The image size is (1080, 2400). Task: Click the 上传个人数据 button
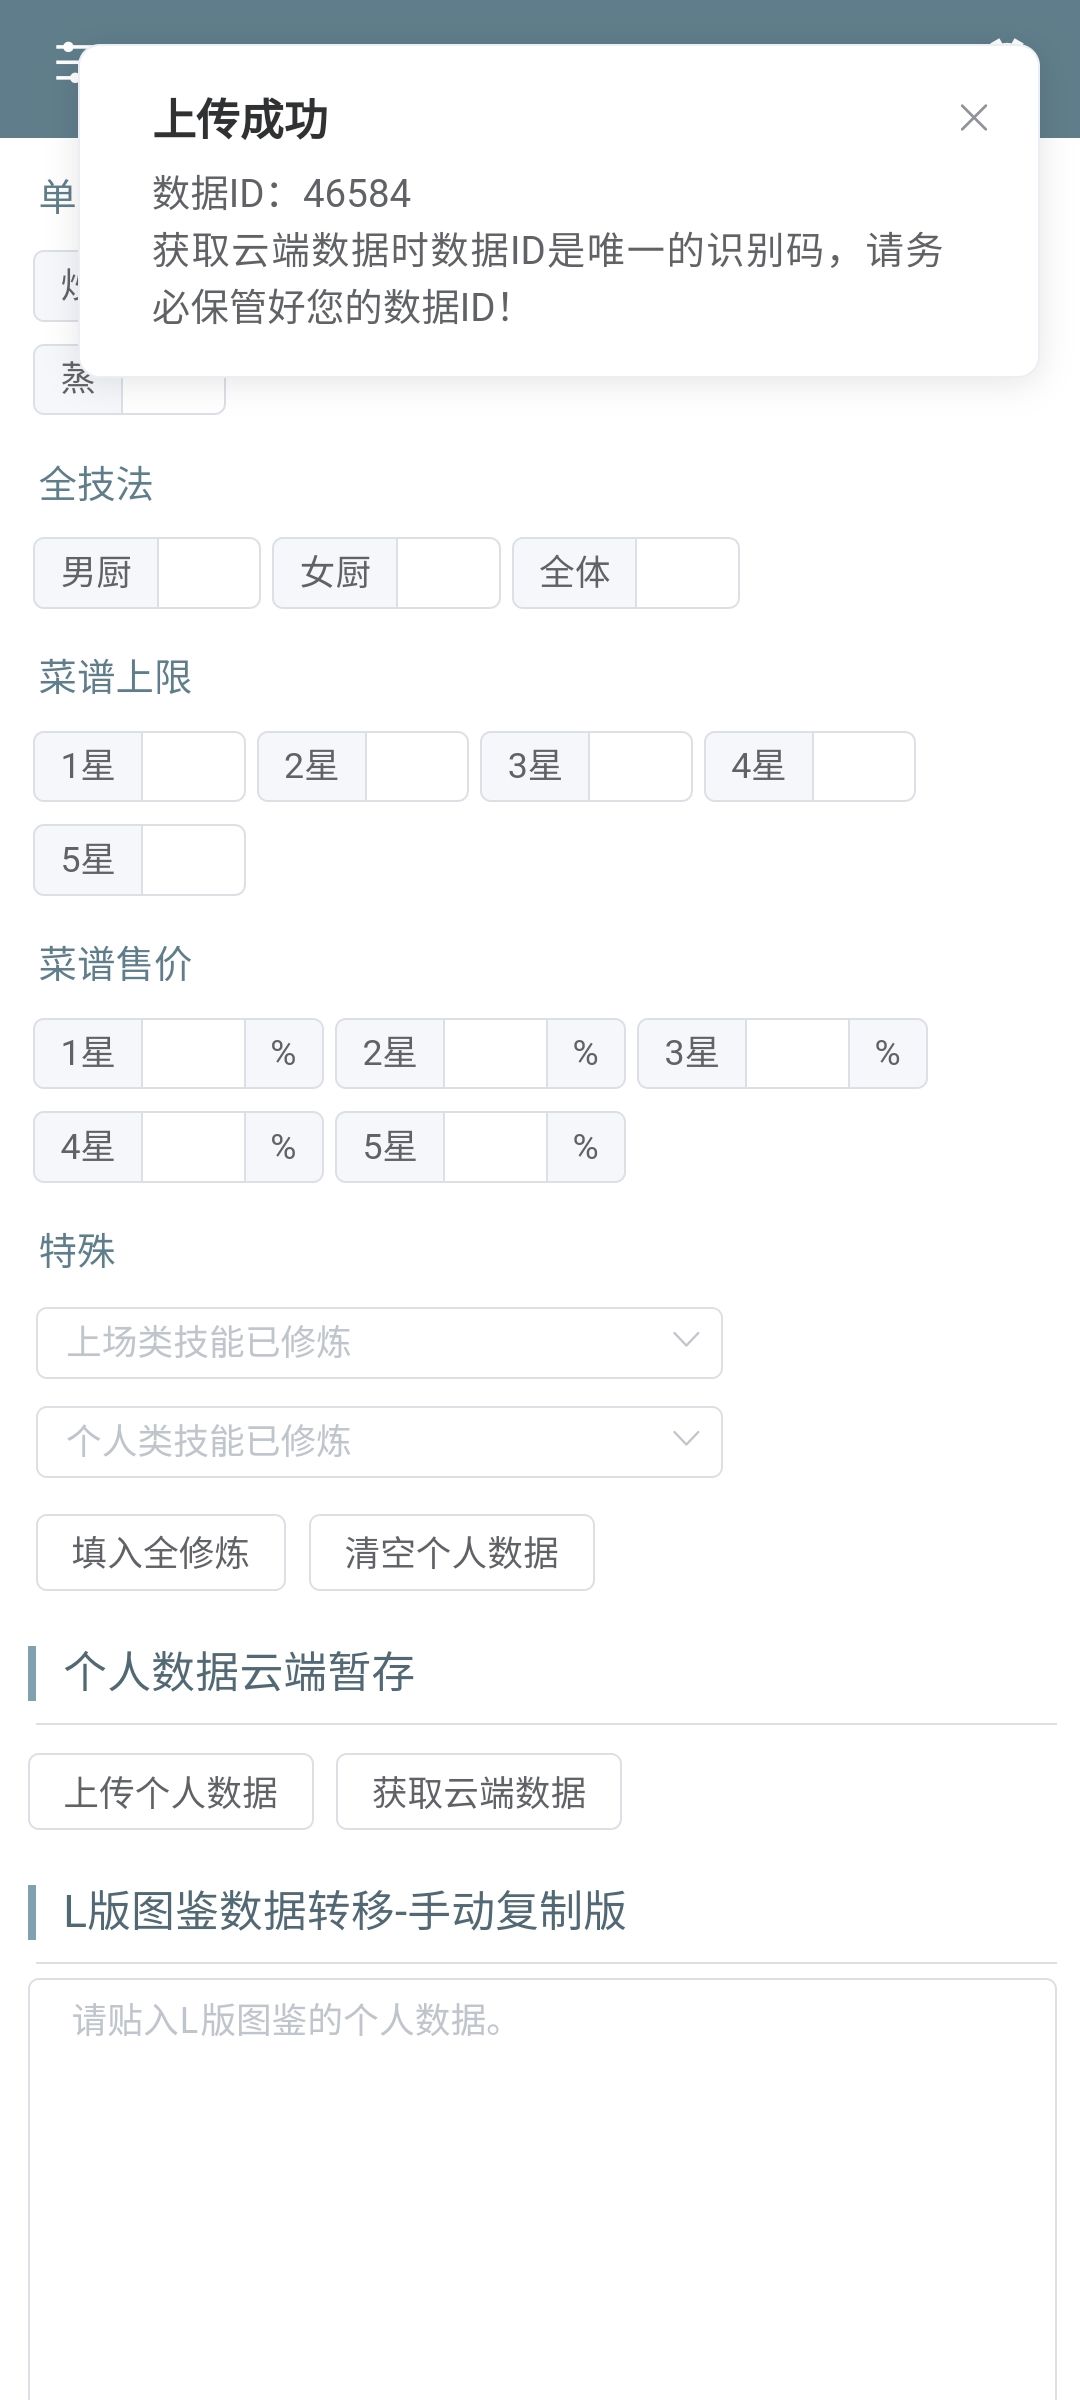(x=171, y=1791)
